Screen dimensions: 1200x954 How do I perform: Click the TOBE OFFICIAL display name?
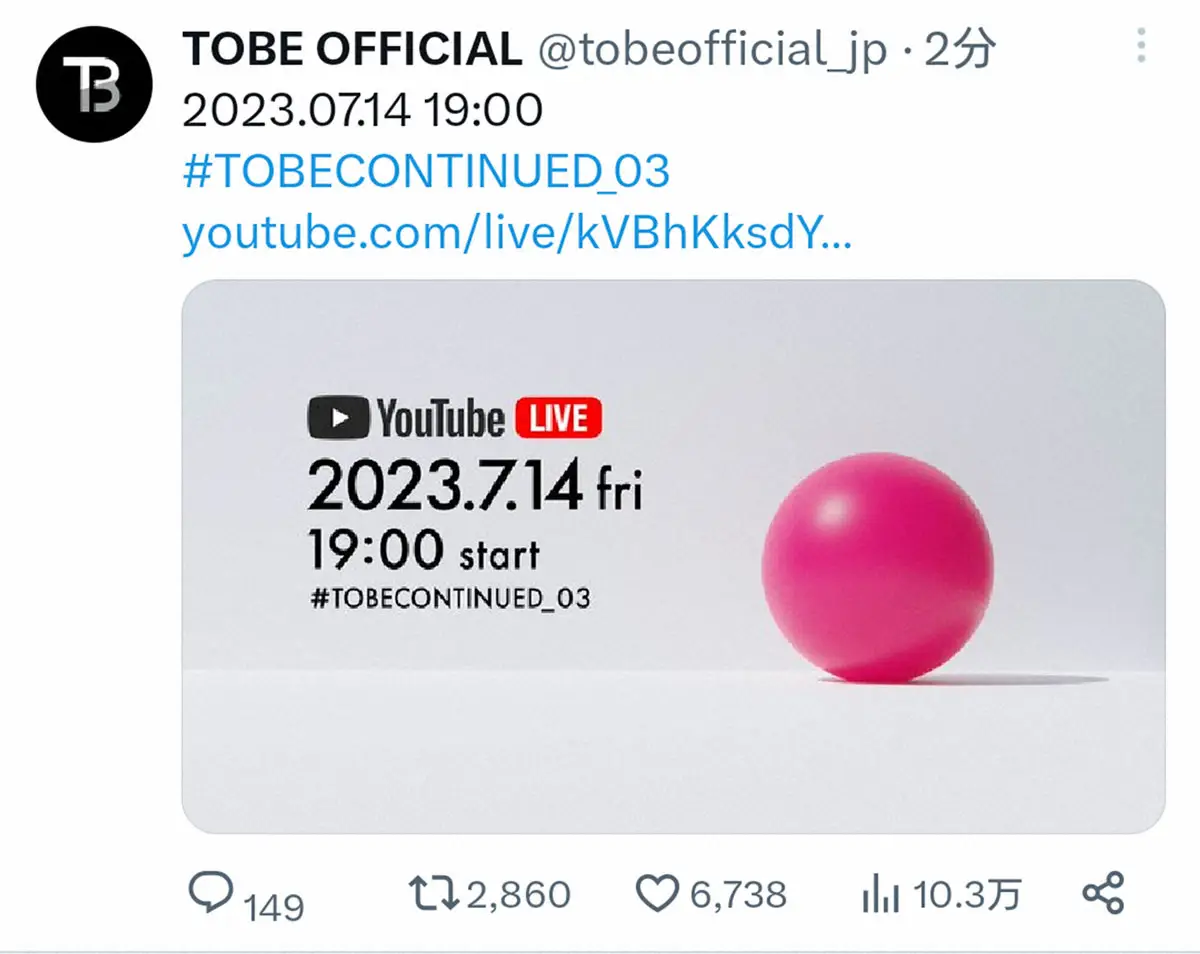(x=352, y=51)
